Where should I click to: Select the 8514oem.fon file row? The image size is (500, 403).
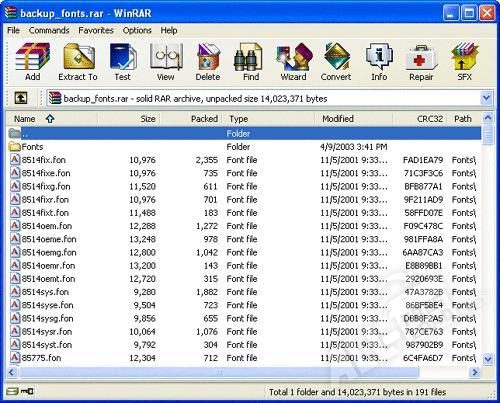coord(244,226)
